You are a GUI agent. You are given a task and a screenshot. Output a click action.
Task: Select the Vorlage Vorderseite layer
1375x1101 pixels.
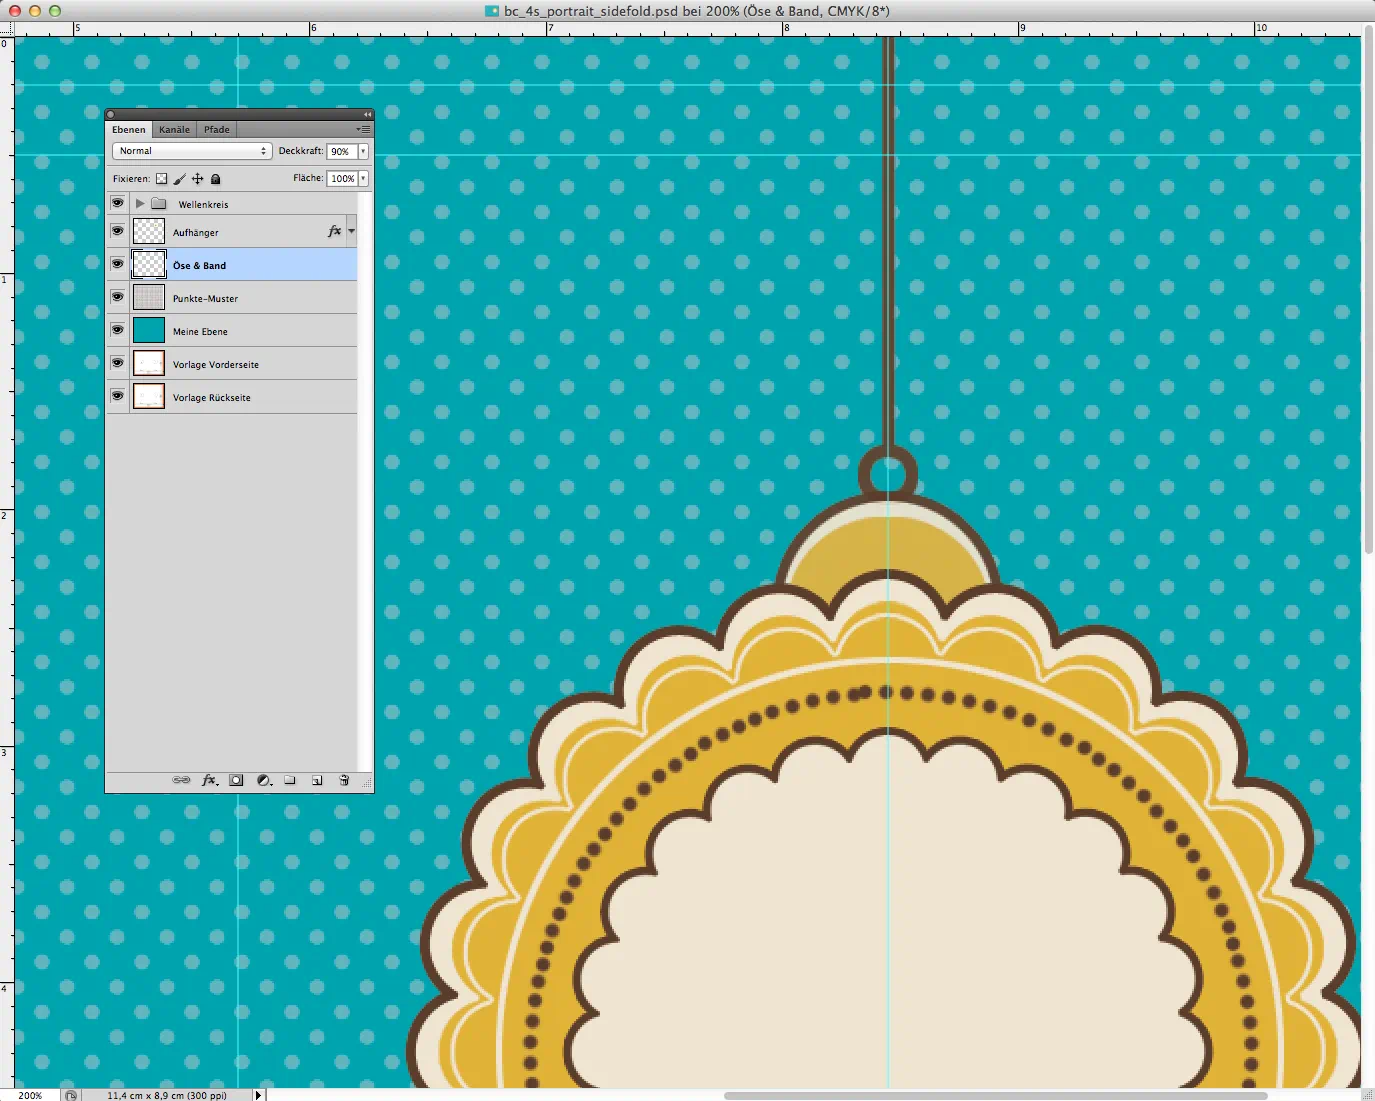click(215, 364)
